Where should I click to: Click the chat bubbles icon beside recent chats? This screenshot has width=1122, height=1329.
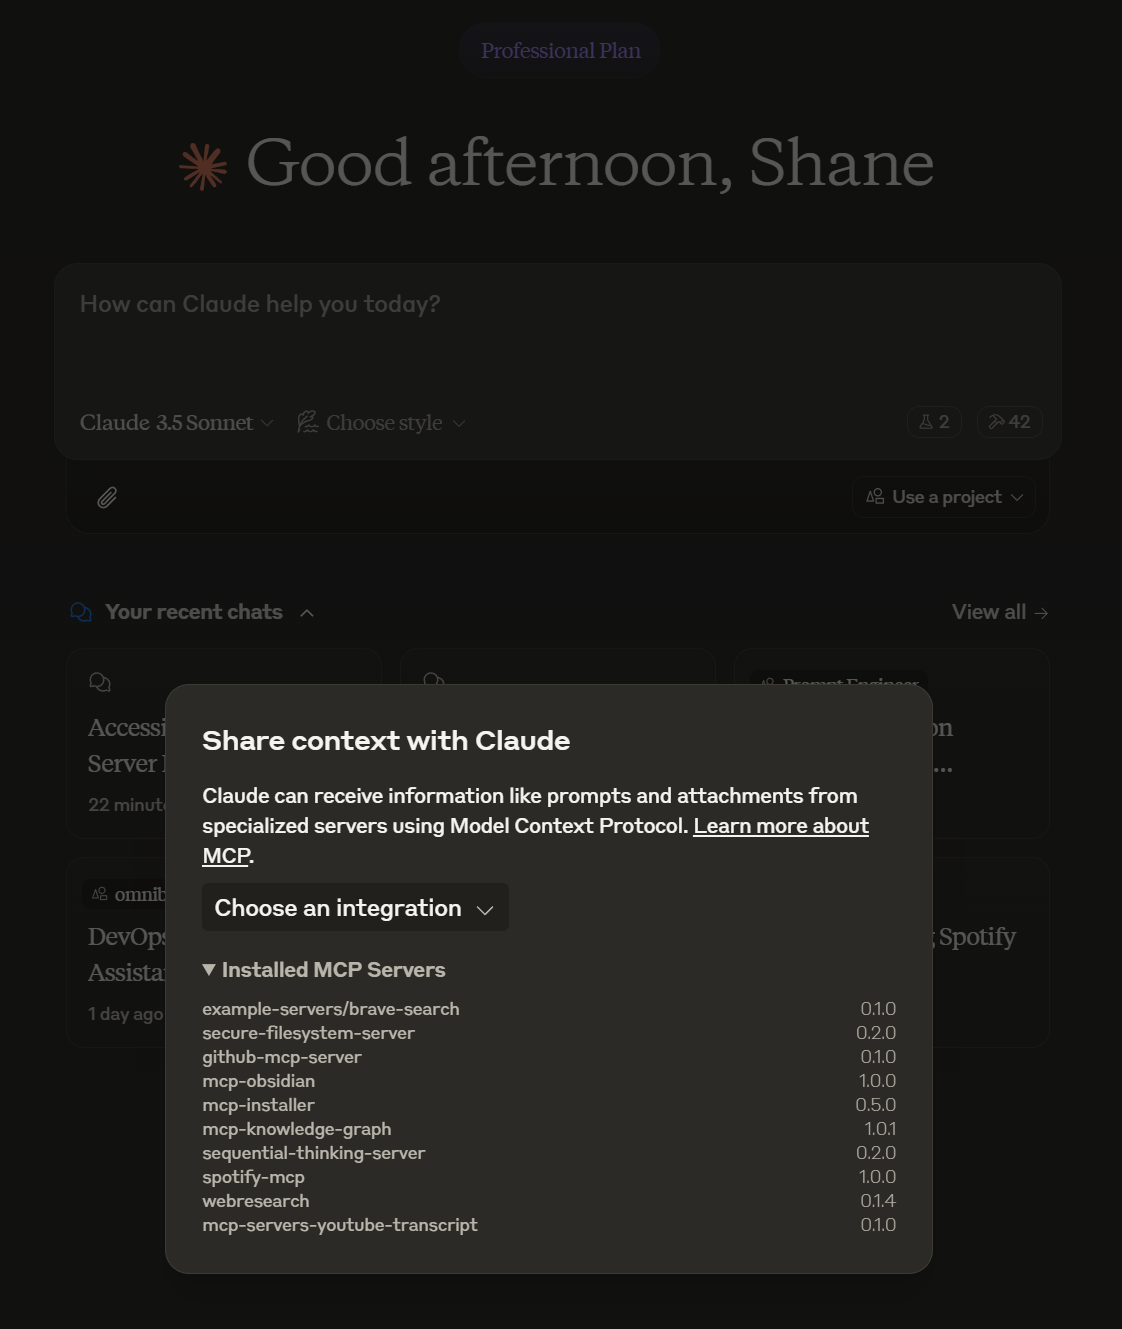pyautogui.click(x=81, y=612)
